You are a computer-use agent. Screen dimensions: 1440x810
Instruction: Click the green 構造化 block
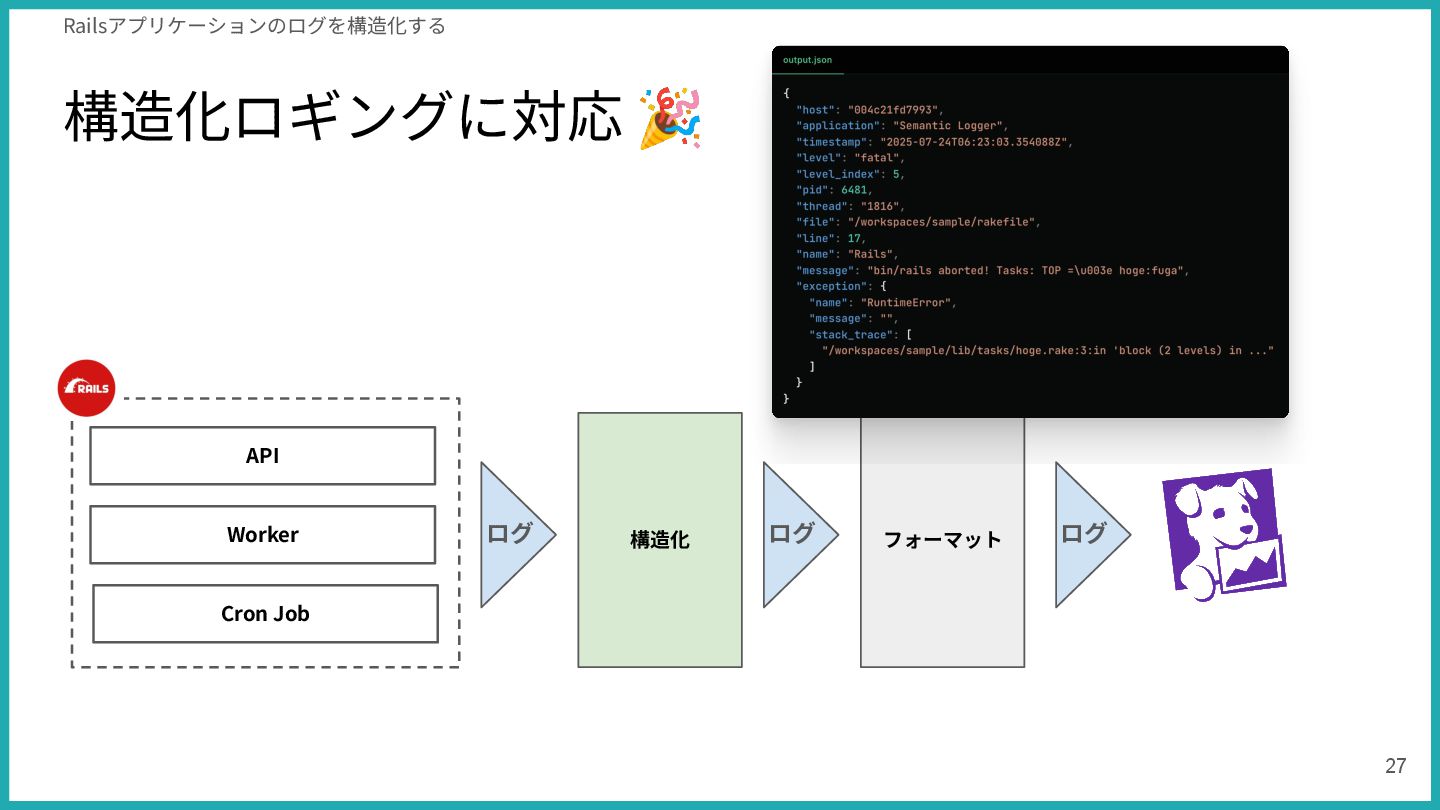[x=660, y=540]
